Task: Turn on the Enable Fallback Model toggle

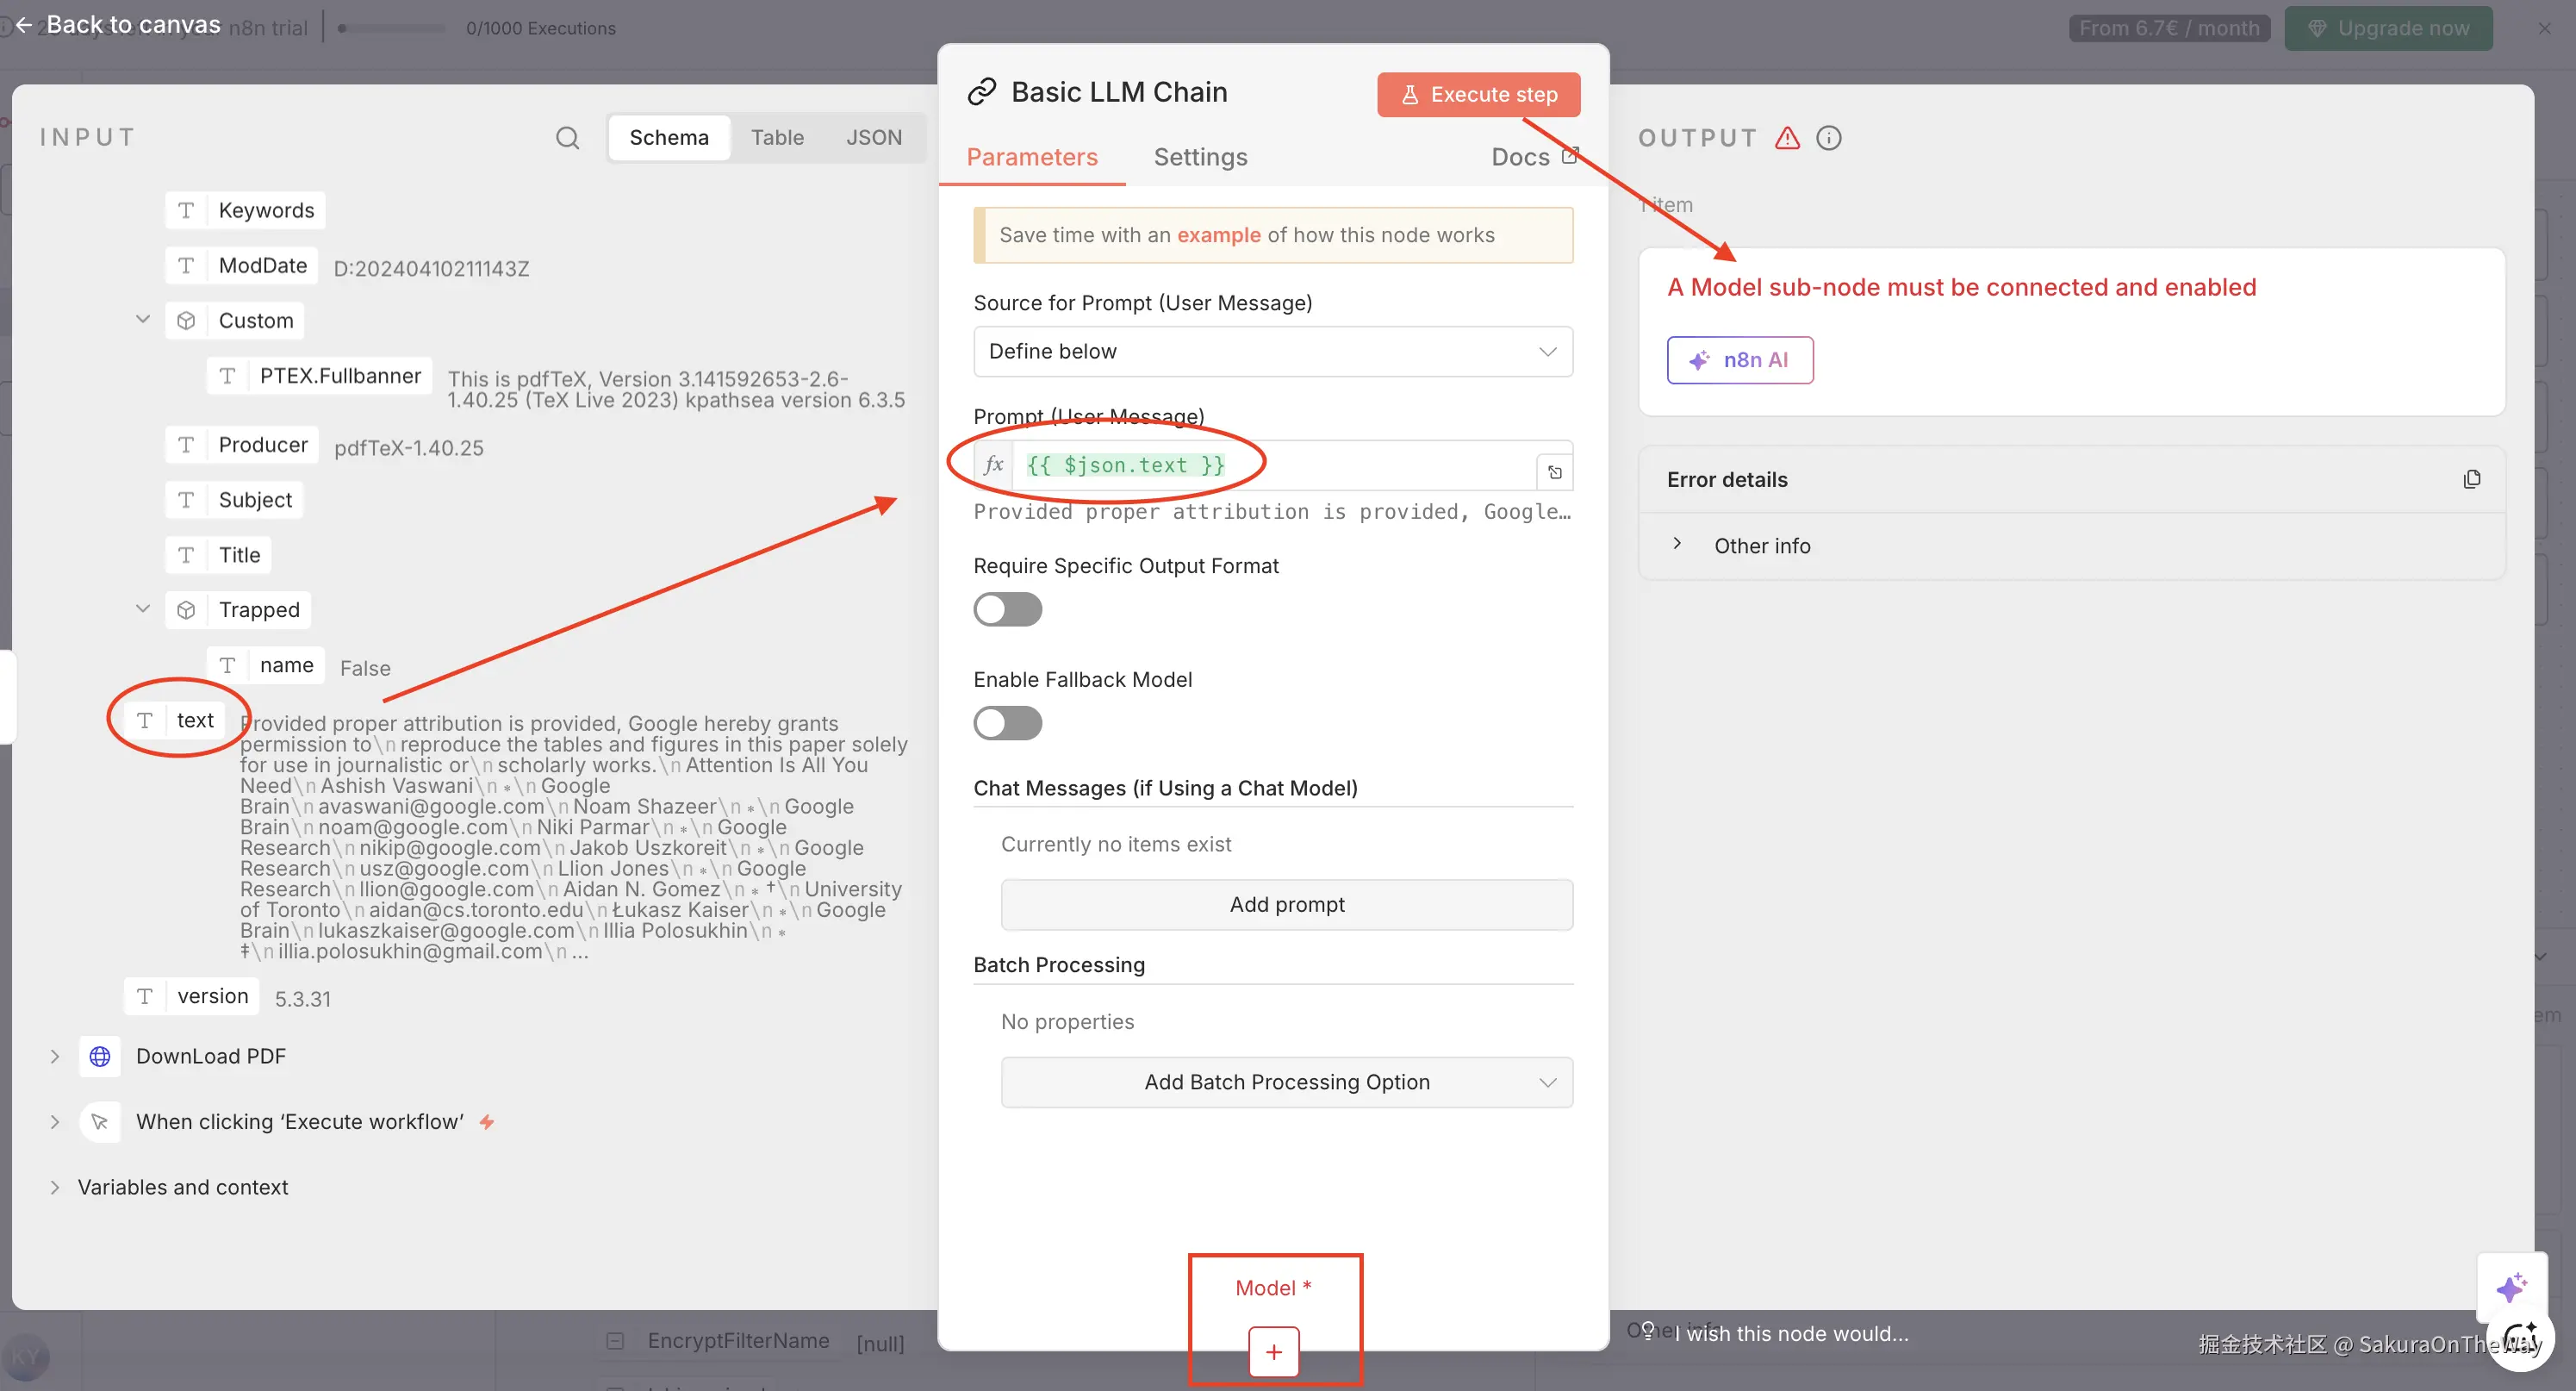Action: pos(1007,723)
